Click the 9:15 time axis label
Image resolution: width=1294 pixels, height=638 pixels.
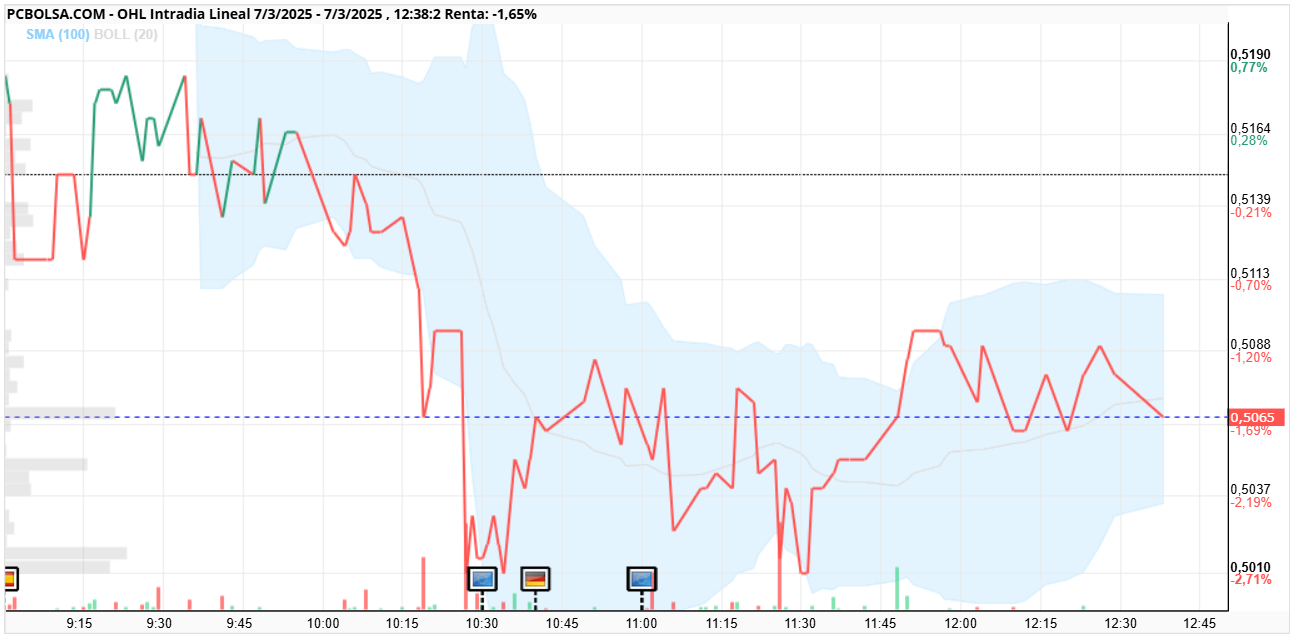coord(79,623)
